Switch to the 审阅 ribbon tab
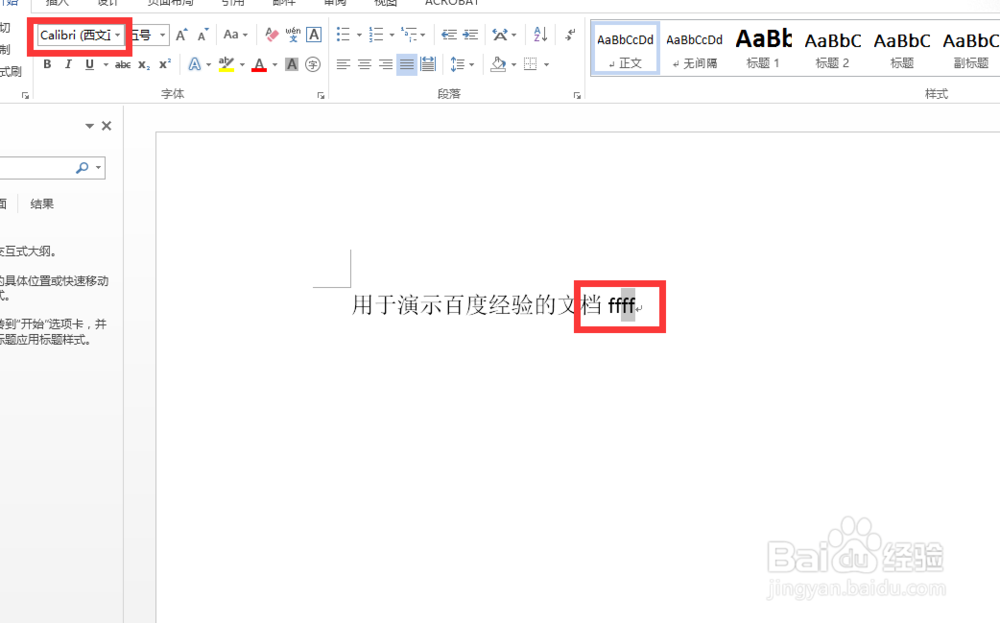Viewport: 1000px width, 623px height. tap(333, 3)
